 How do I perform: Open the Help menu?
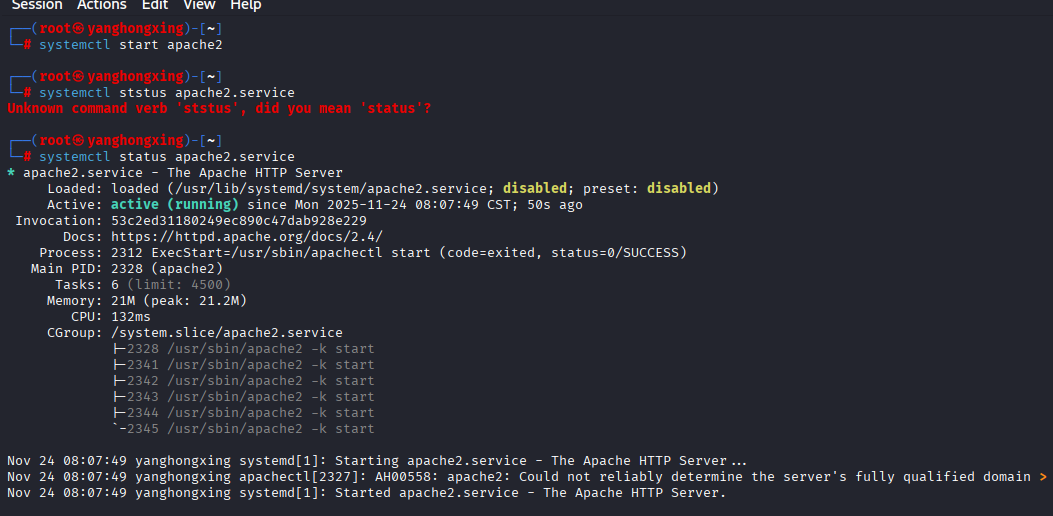tap(245, 5)
